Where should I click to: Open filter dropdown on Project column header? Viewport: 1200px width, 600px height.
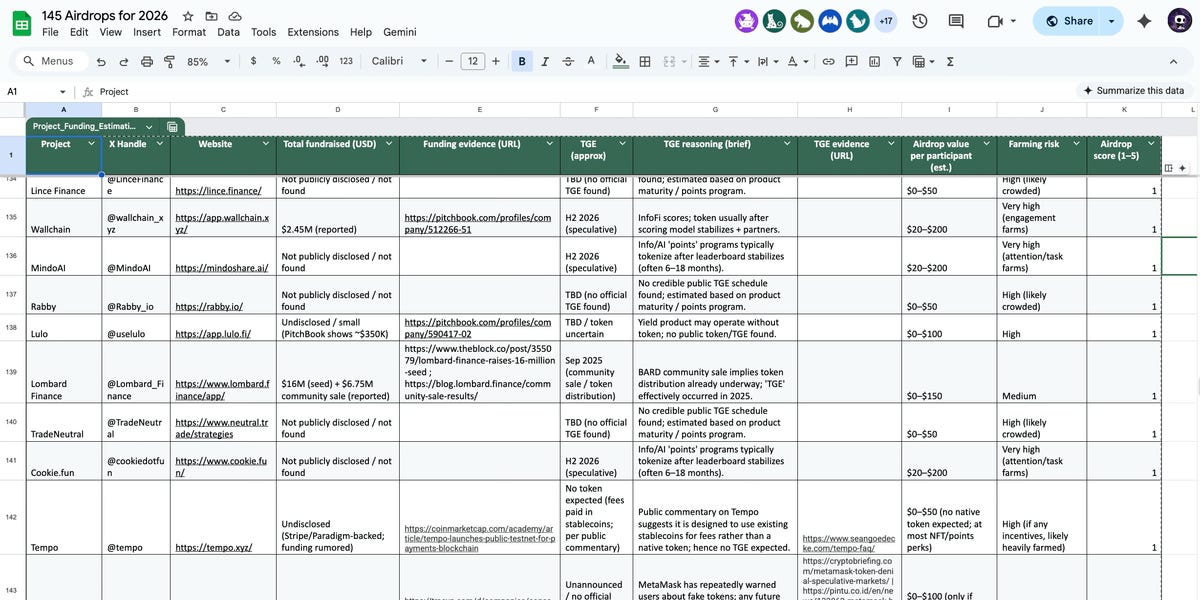tap(91, 144)
